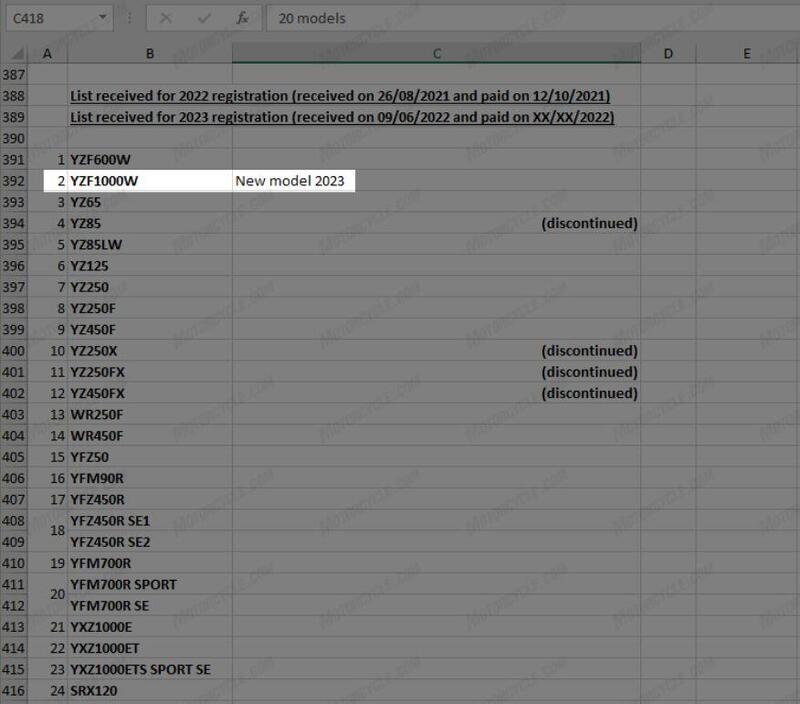Select column D header
This screenshot has height=704, width=800.
pyautogui.click(x=668, y=54)
